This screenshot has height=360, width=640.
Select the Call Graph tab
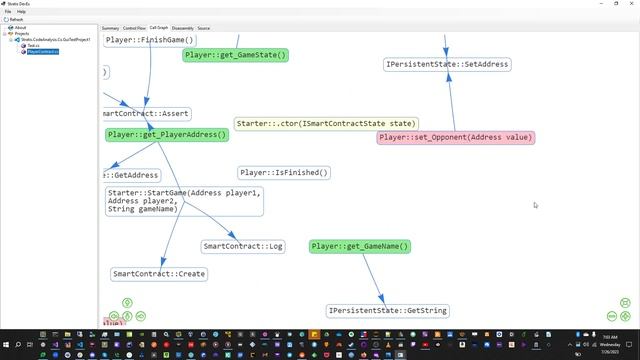(159, 28)
